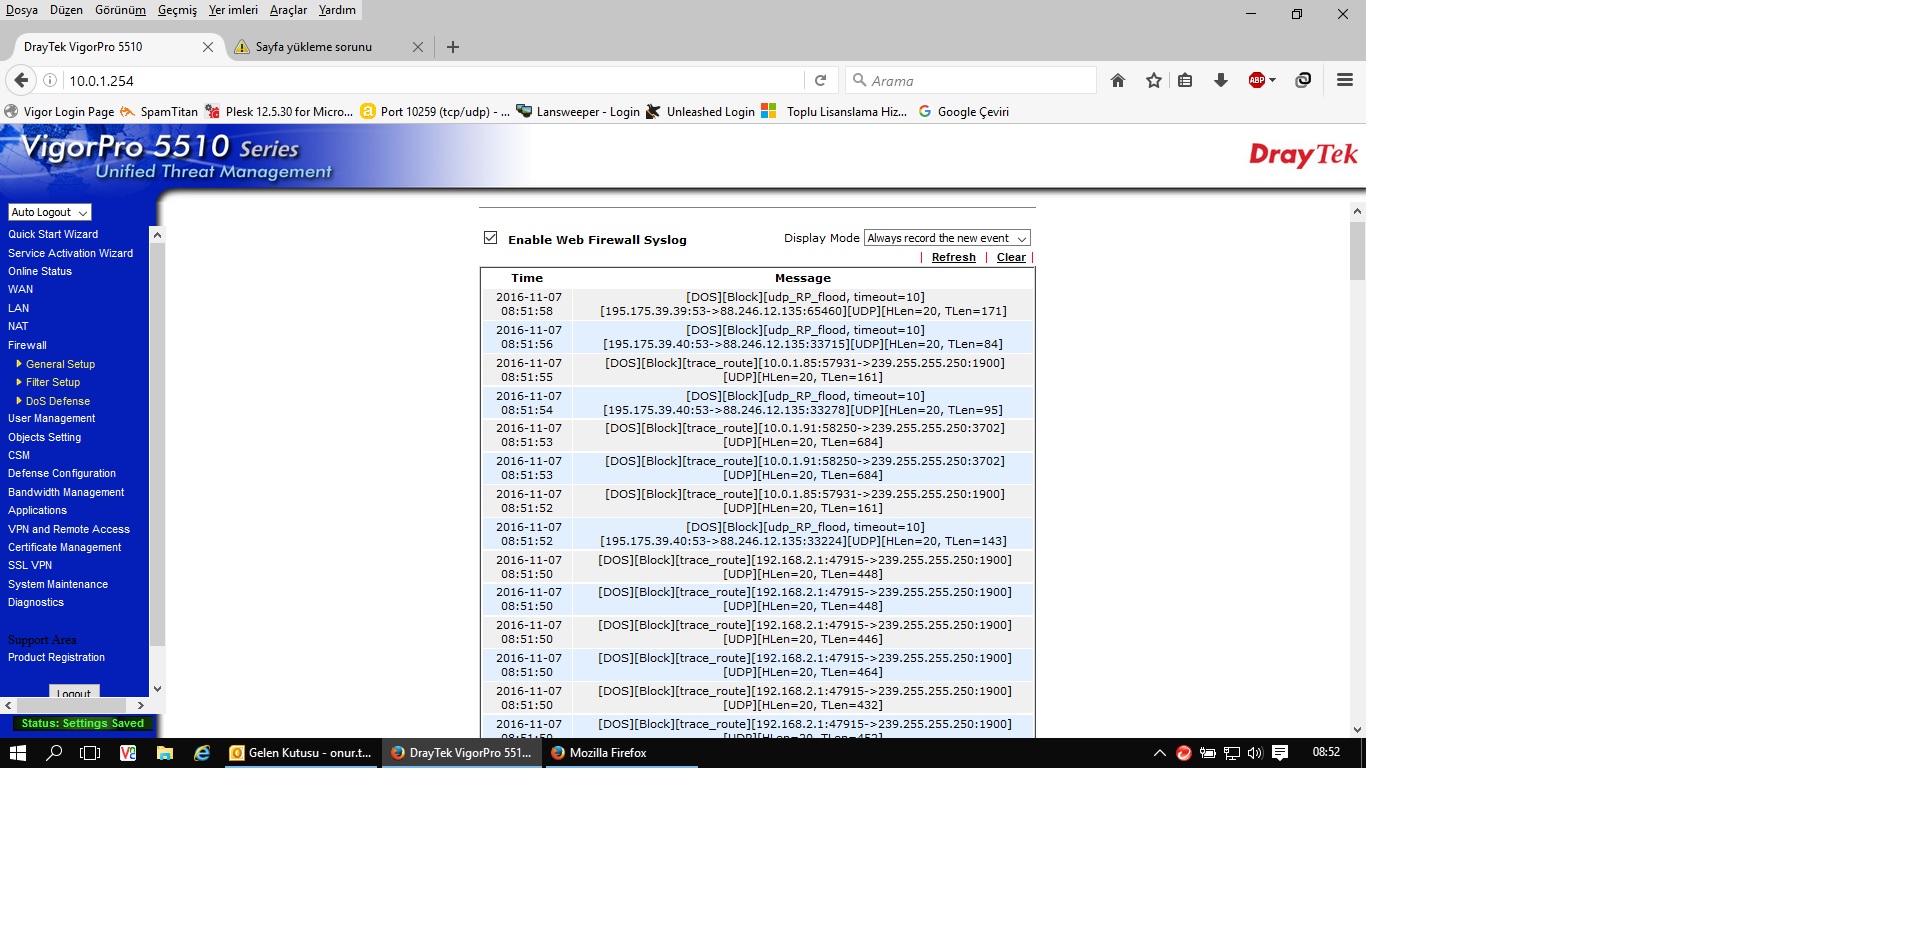This screenshot has width=1914, height=934.
Task: Click the page's vertical scrollbar thumb
Action: click(x=1357, y=250)
